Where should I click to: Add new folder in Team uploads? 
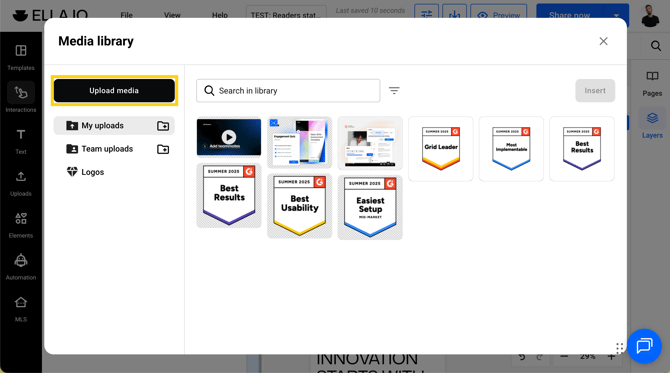pyautogui.click(x=163, y=150)
